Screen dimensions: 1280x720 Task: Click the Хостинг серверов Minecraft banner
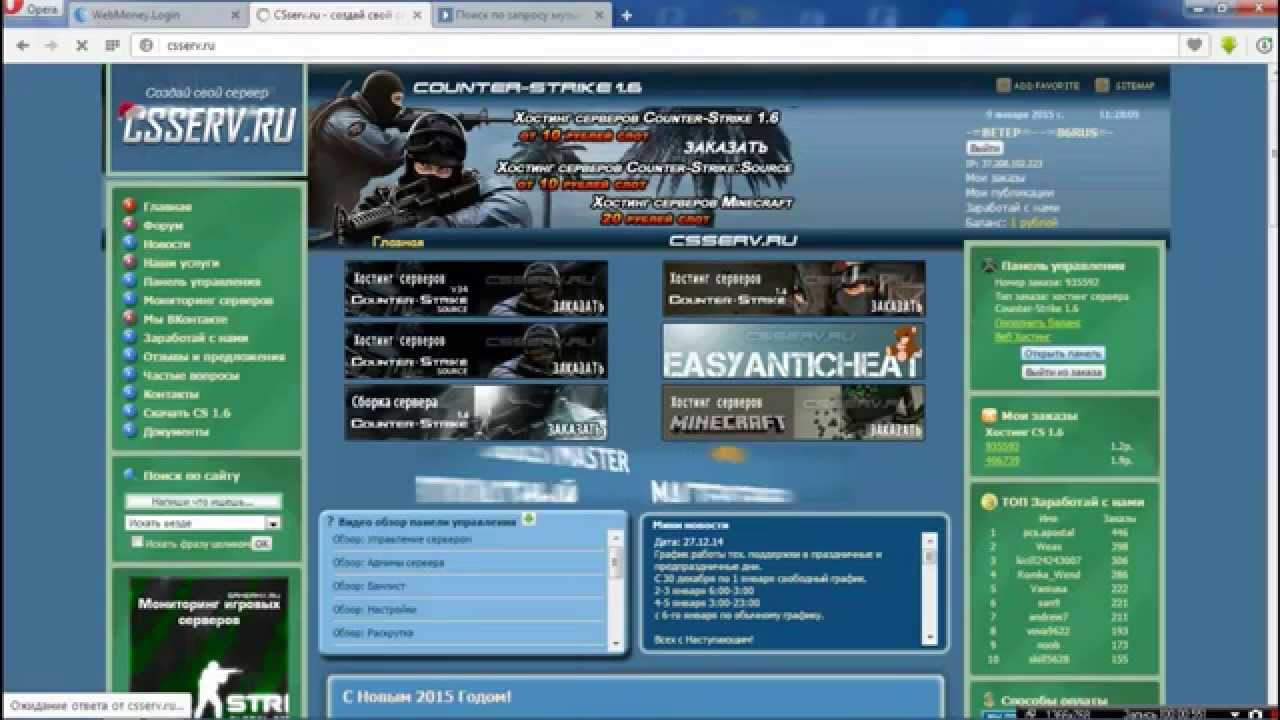(794, 412)
